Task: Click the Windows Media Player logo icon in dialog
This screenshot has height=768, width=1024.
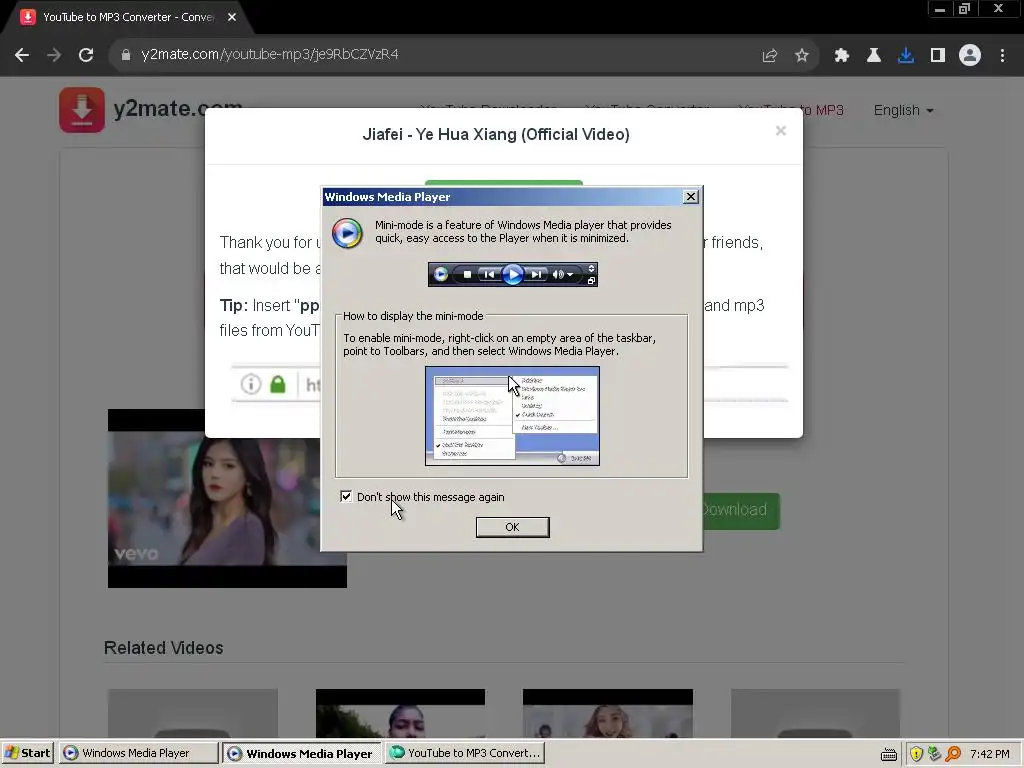Action: point(347,233)
